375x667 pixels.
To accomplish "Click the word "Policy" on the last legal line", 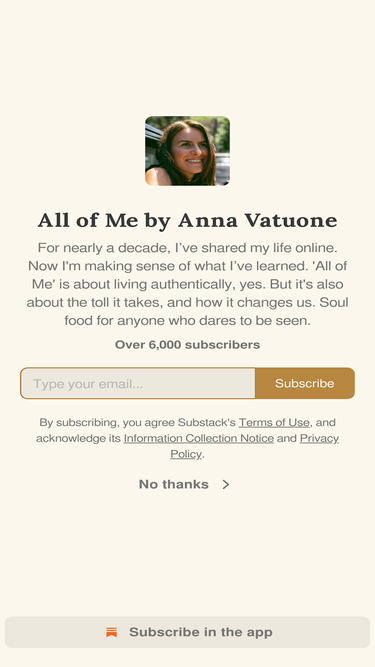I will click(186, 454).
